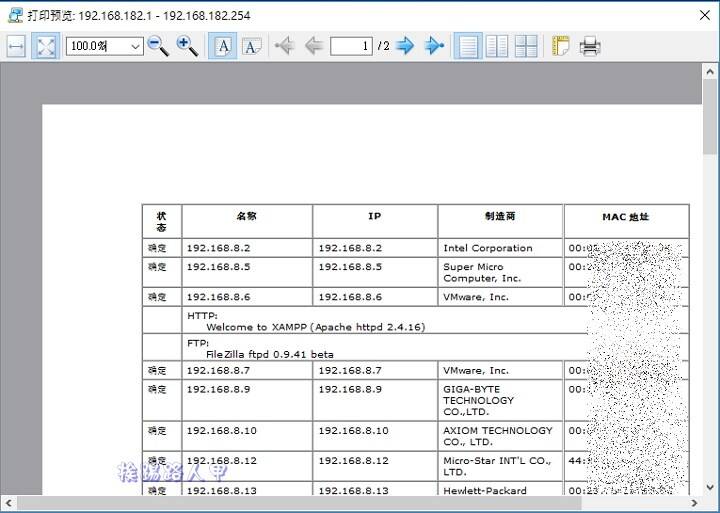The height and width of the screenshot is (513, 720).
Task: Close the print preview window
Action: 705,15
